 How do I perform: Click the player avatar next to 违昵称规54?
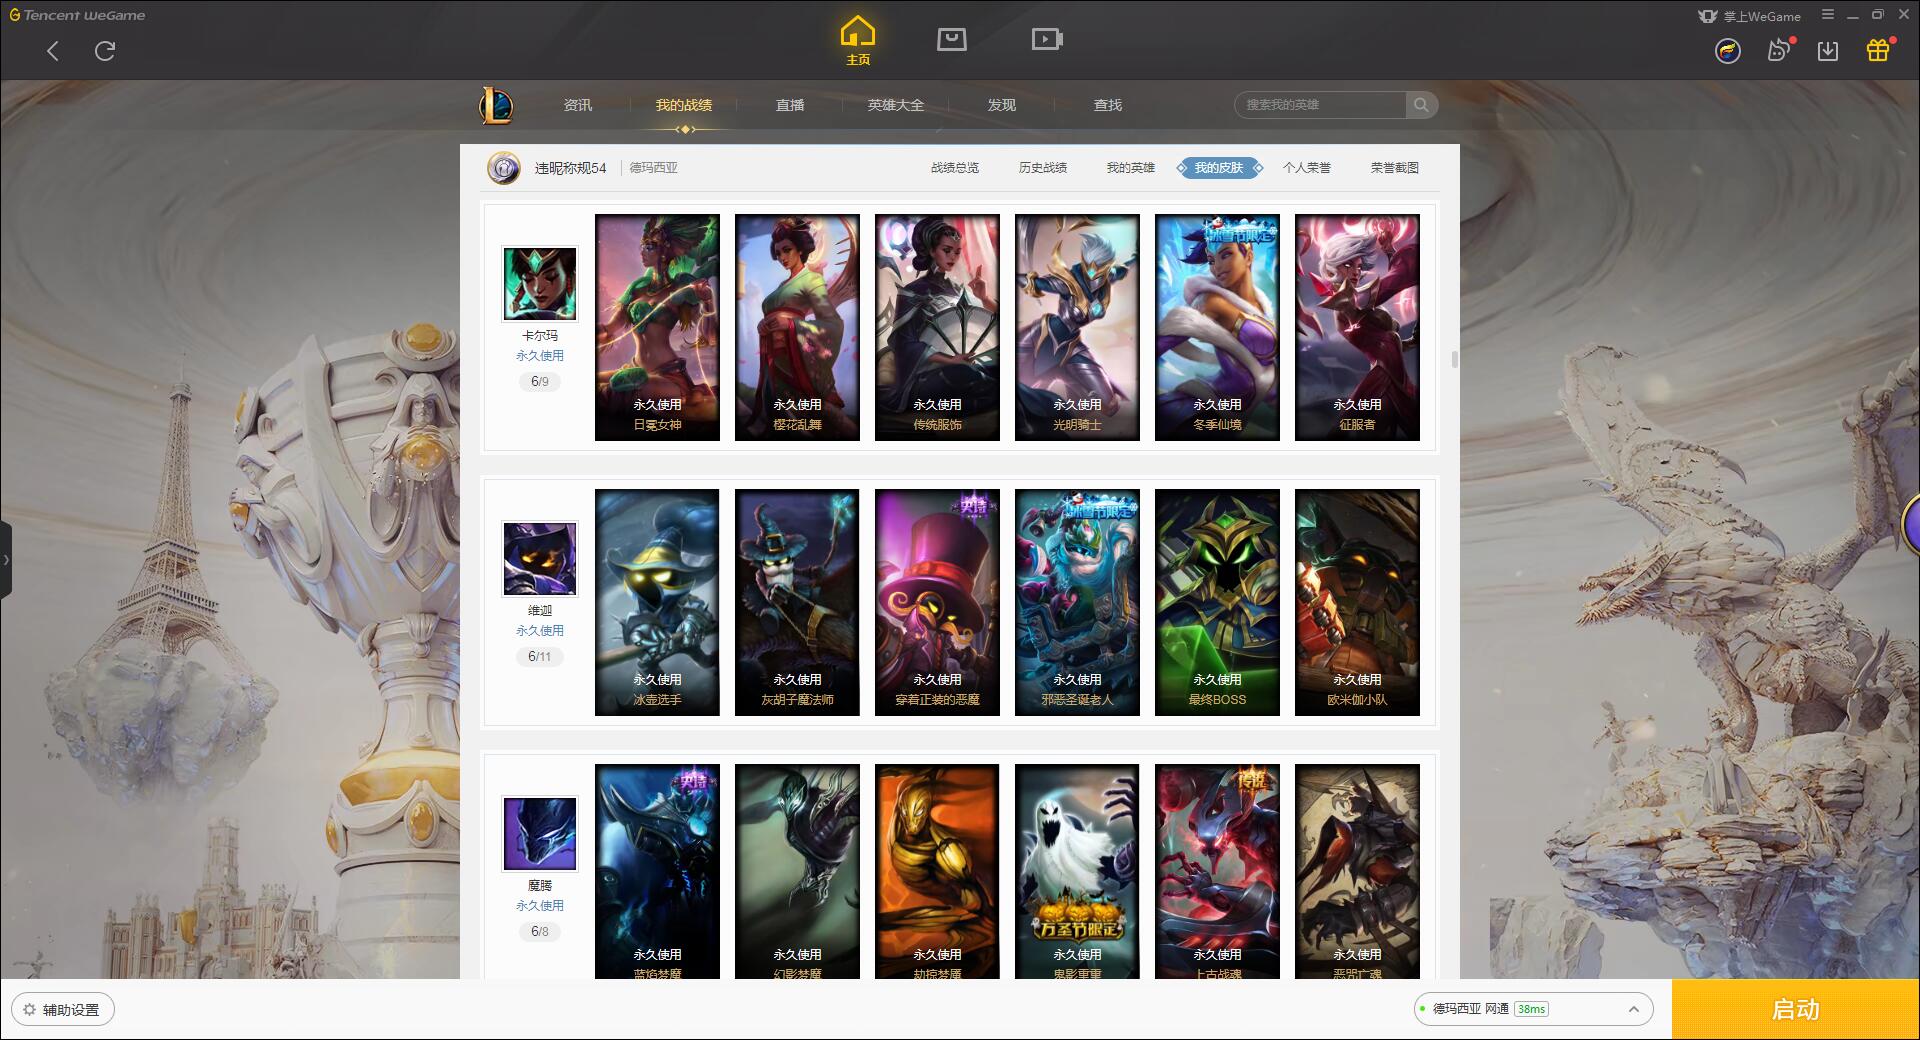pyautogui.click(x=504, y=168)
